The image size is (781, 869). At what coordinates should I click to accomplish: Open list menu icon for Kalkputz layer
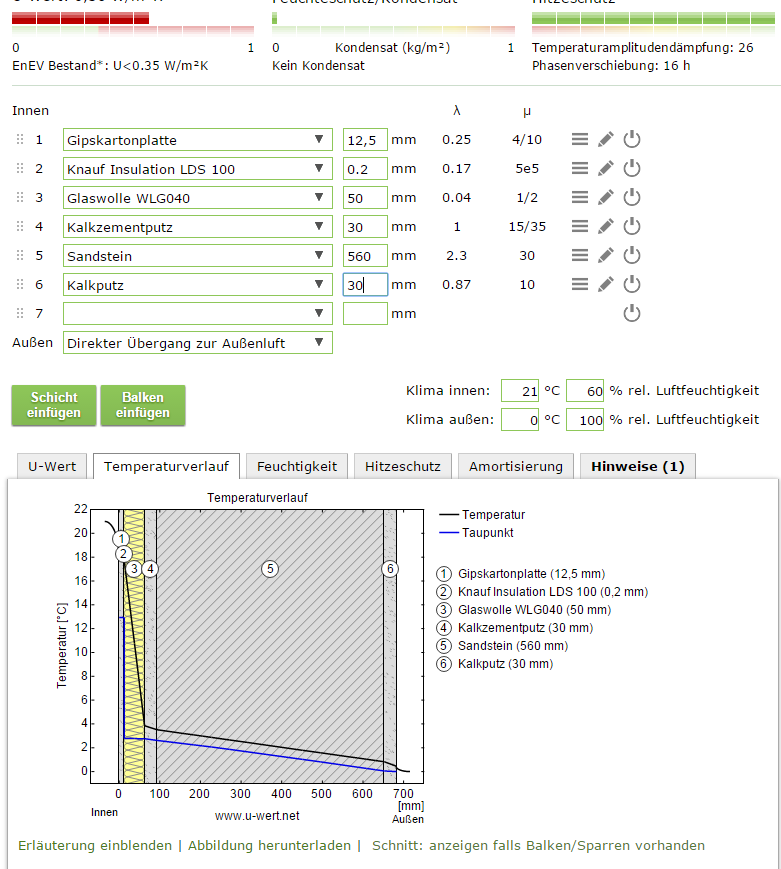point(579,285)
